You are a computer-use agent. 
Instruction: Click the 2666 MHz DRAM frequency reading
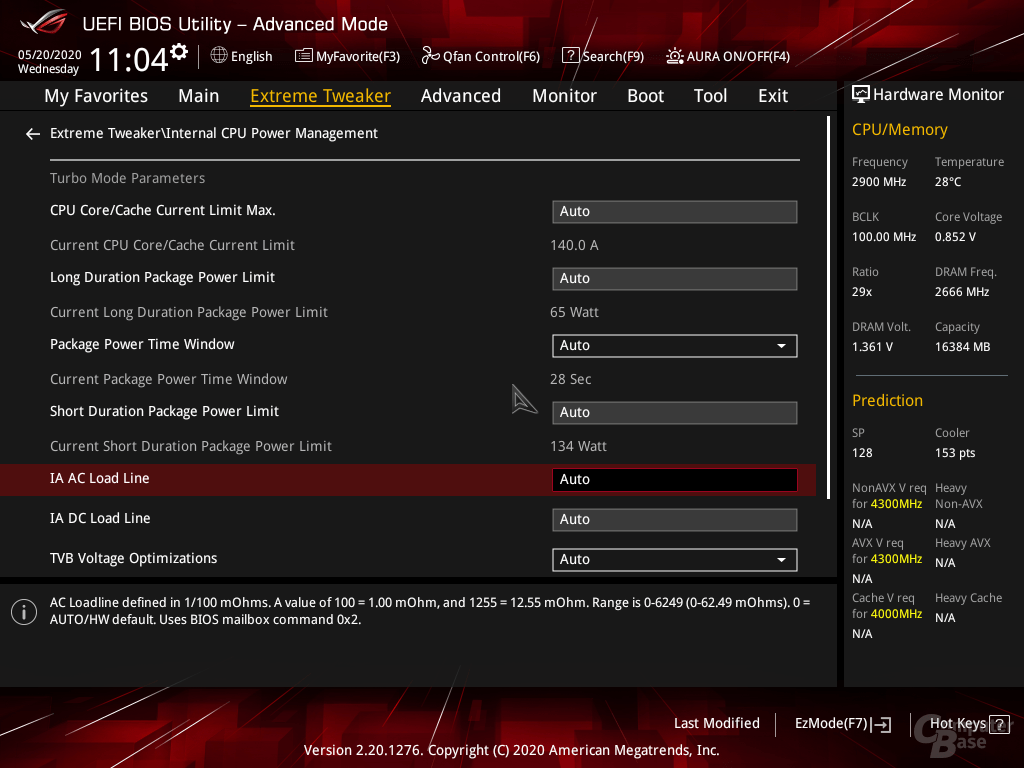[x=961, y=292]
